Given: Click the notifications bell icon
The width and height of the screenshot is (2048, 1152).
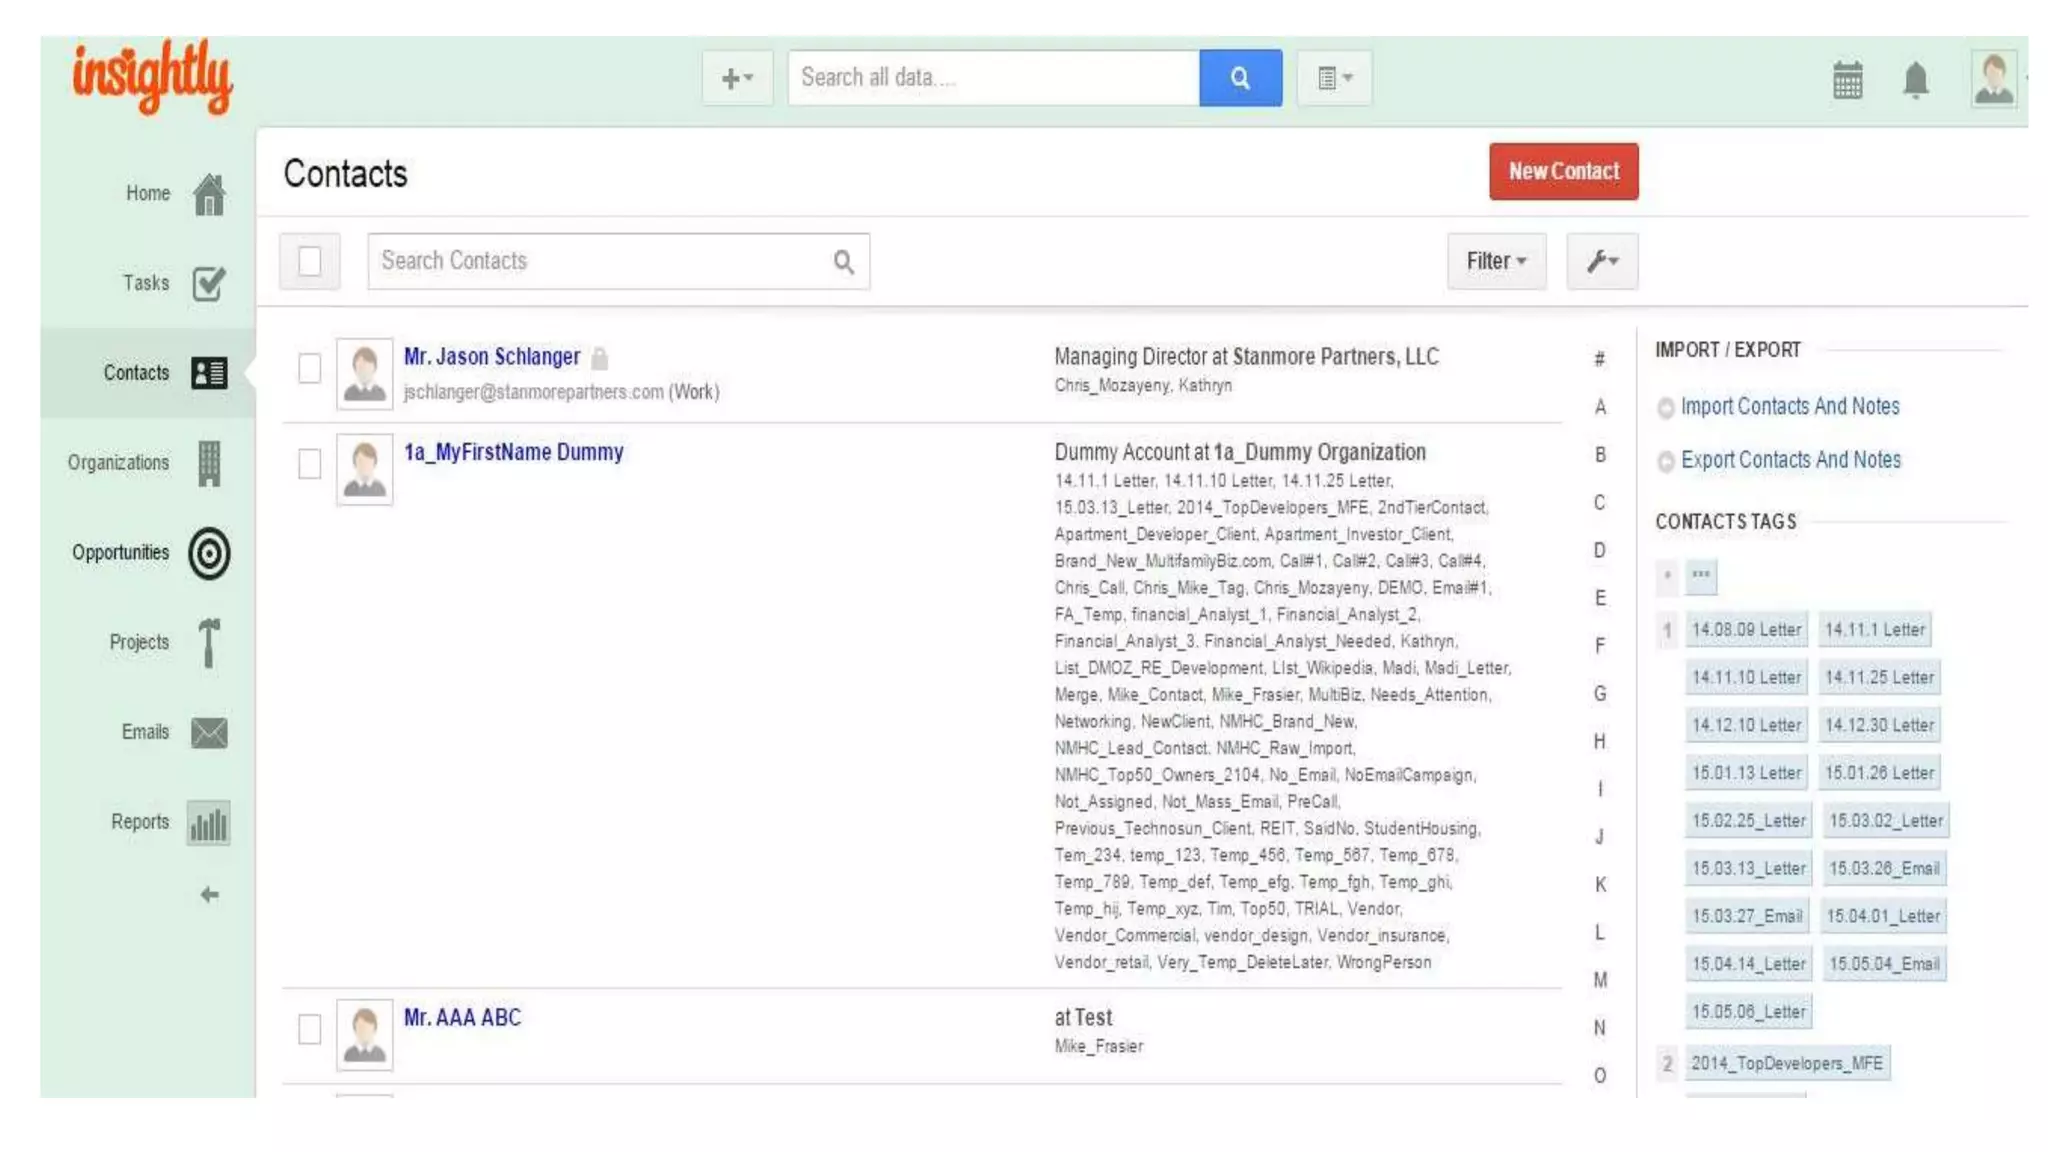Looking at the screenshot, I should tap(1915, 79).
